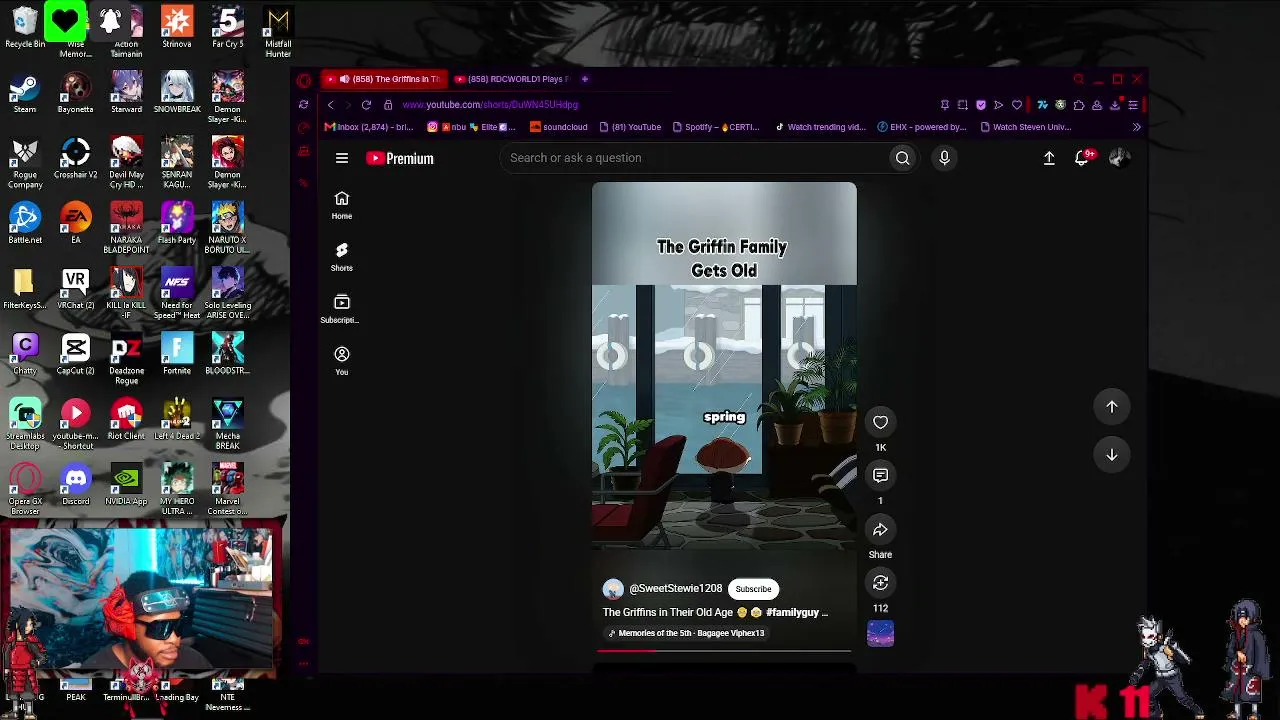Click the YouTube address bar URL
Image resolution: width=1280 pixels, height=720 pixels.
point(490,105)
